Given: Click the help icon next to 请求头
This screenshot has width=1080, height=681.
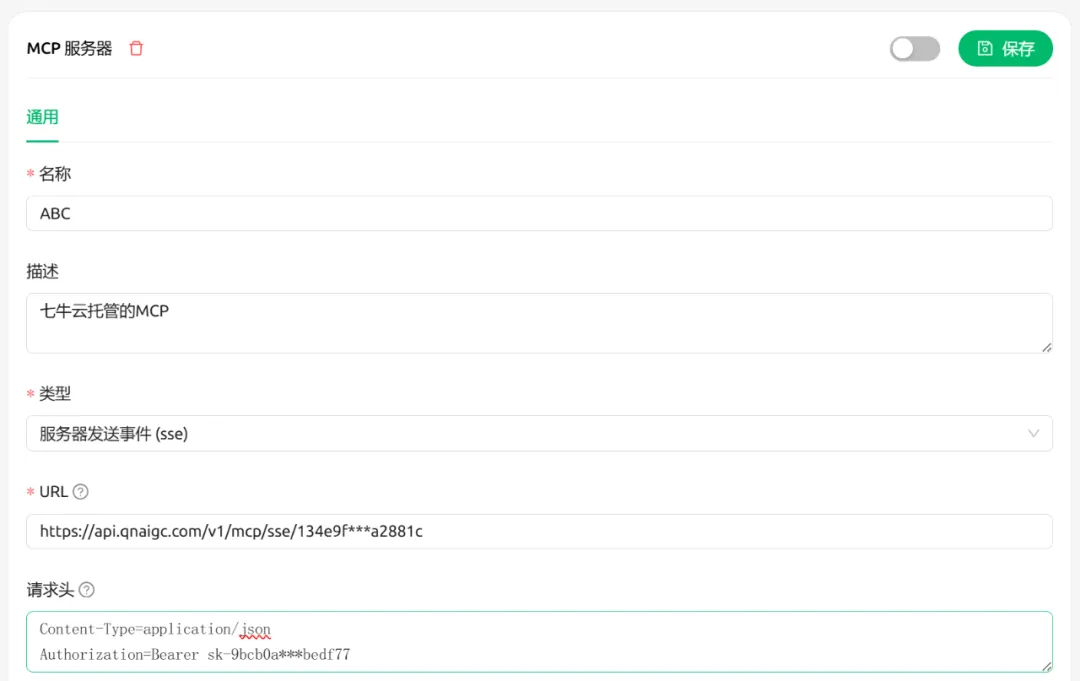Looking at the screenshot, I should tap(87, 590).
